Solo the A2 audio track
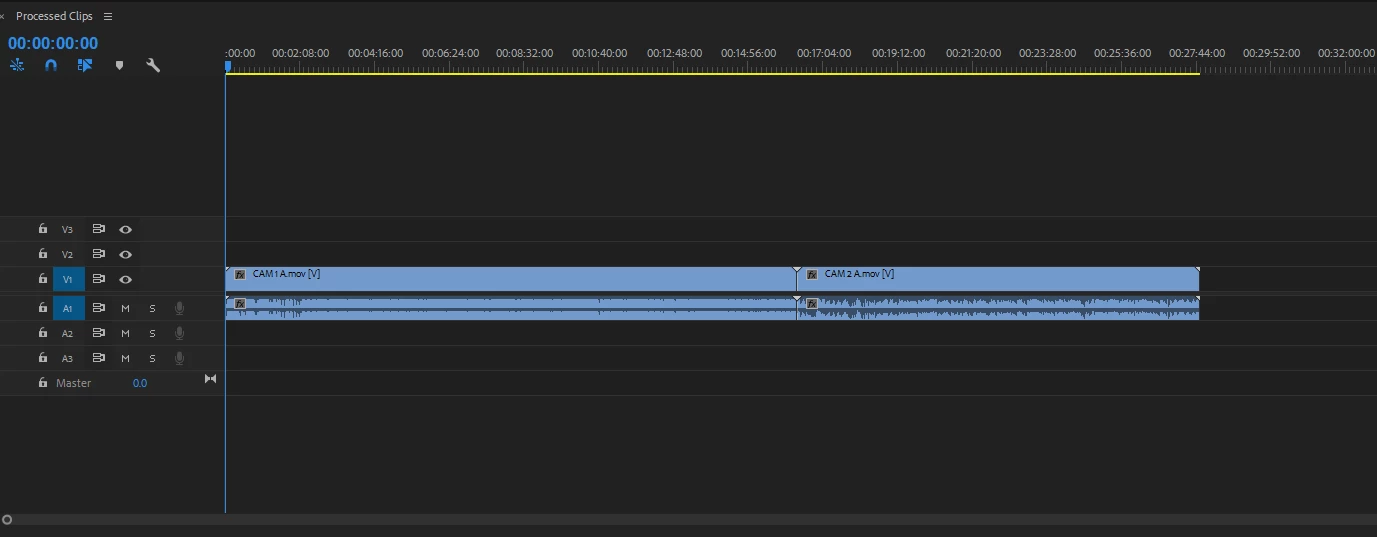Screen dimensions: 1377x537 [153, 333]
